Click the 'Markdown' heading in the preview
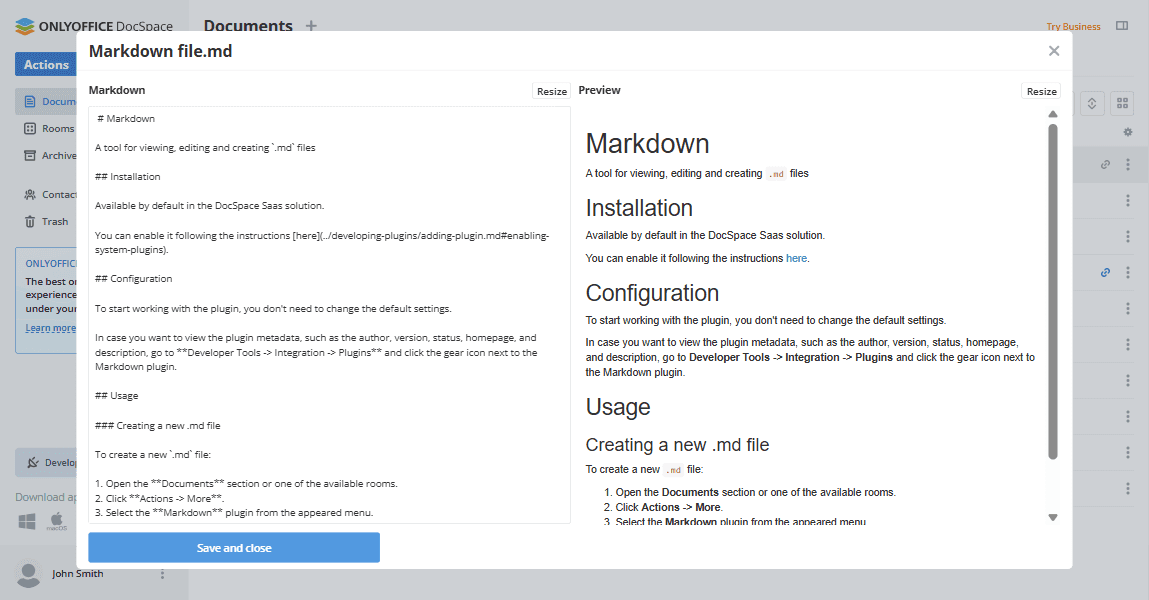 click(x=647, y=144)
